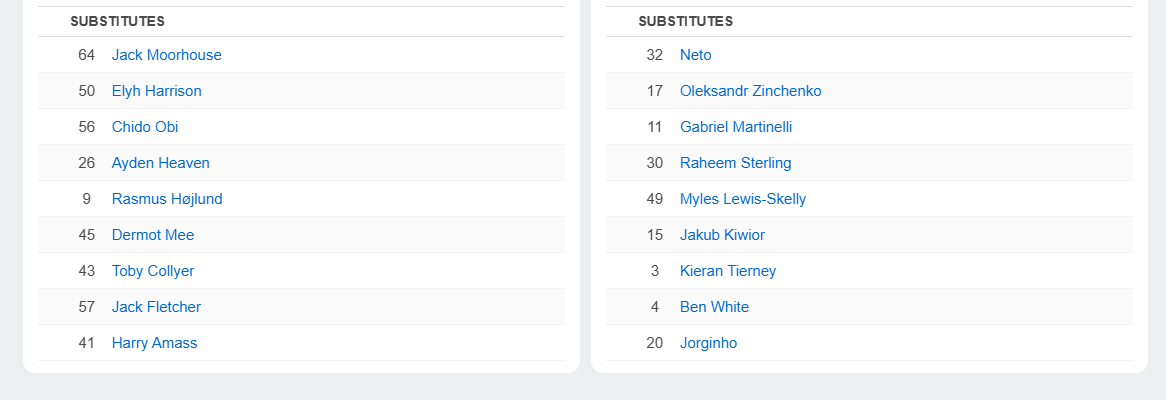The image size is (1166, 400).
Task: Select Myles Lewis-Skelly from substitutes
Action: click(742, 199)
